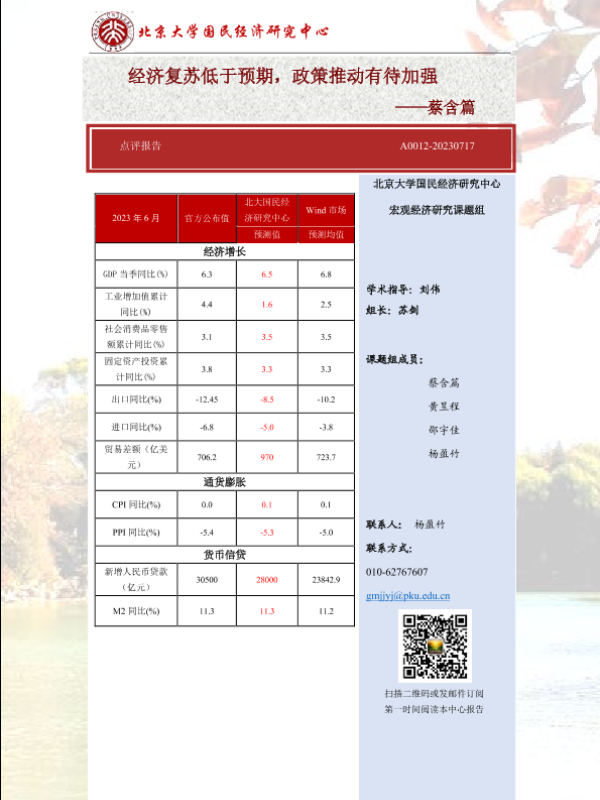Click the 宏观经济研究课题组 heading

pyautogui.click(x=436, y=210)
